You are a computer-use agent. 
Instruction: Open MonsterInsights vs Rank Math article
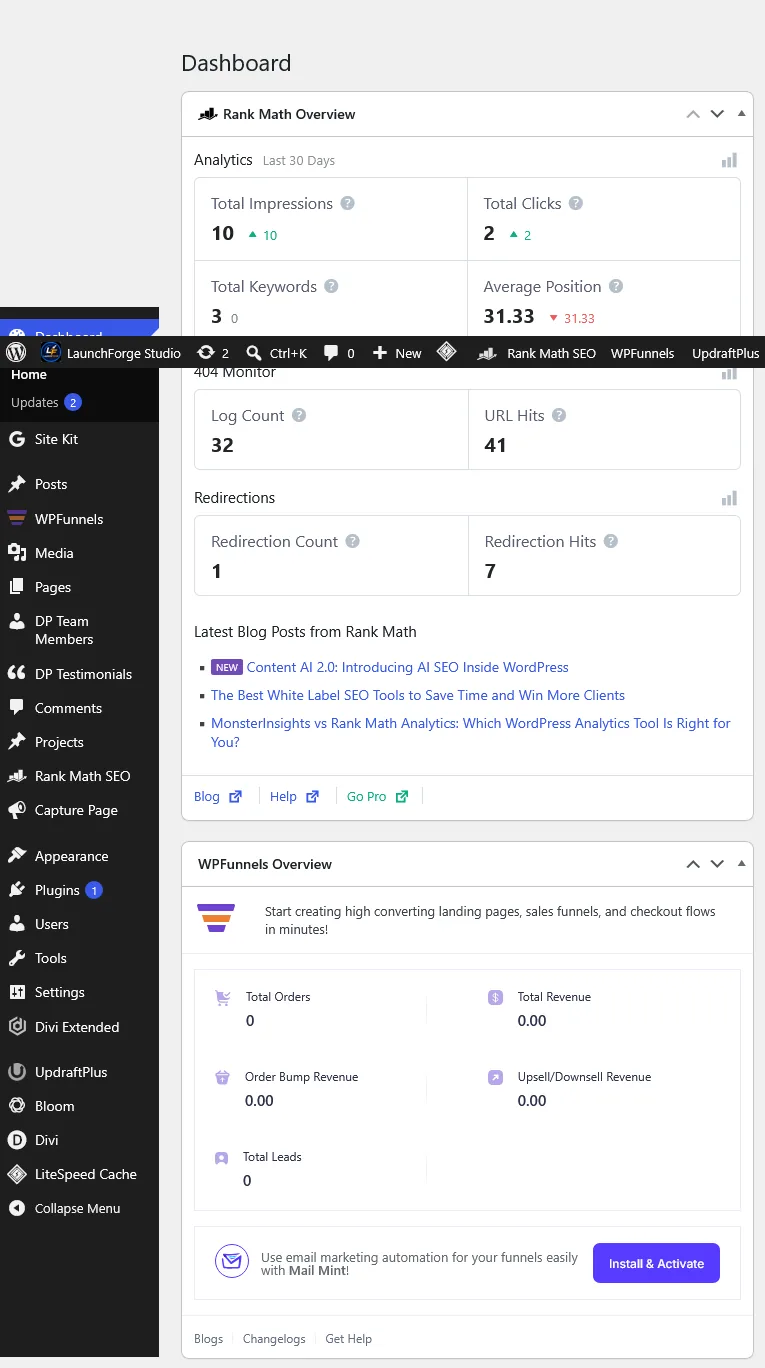click(471, 732)
